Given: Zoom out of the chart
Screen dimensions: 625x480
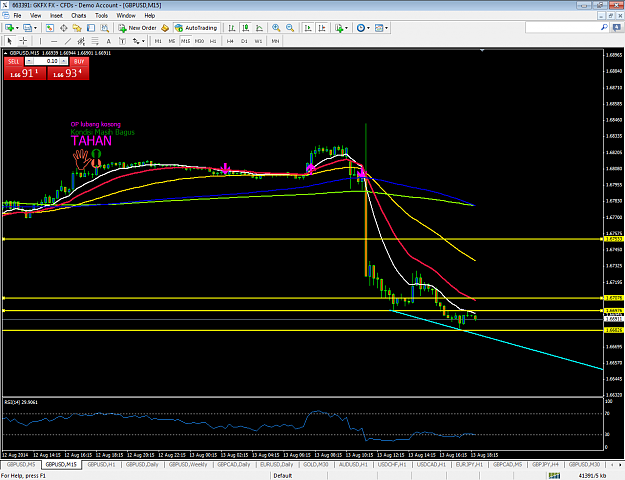Looking at the screenshot, I should (290, 28).
